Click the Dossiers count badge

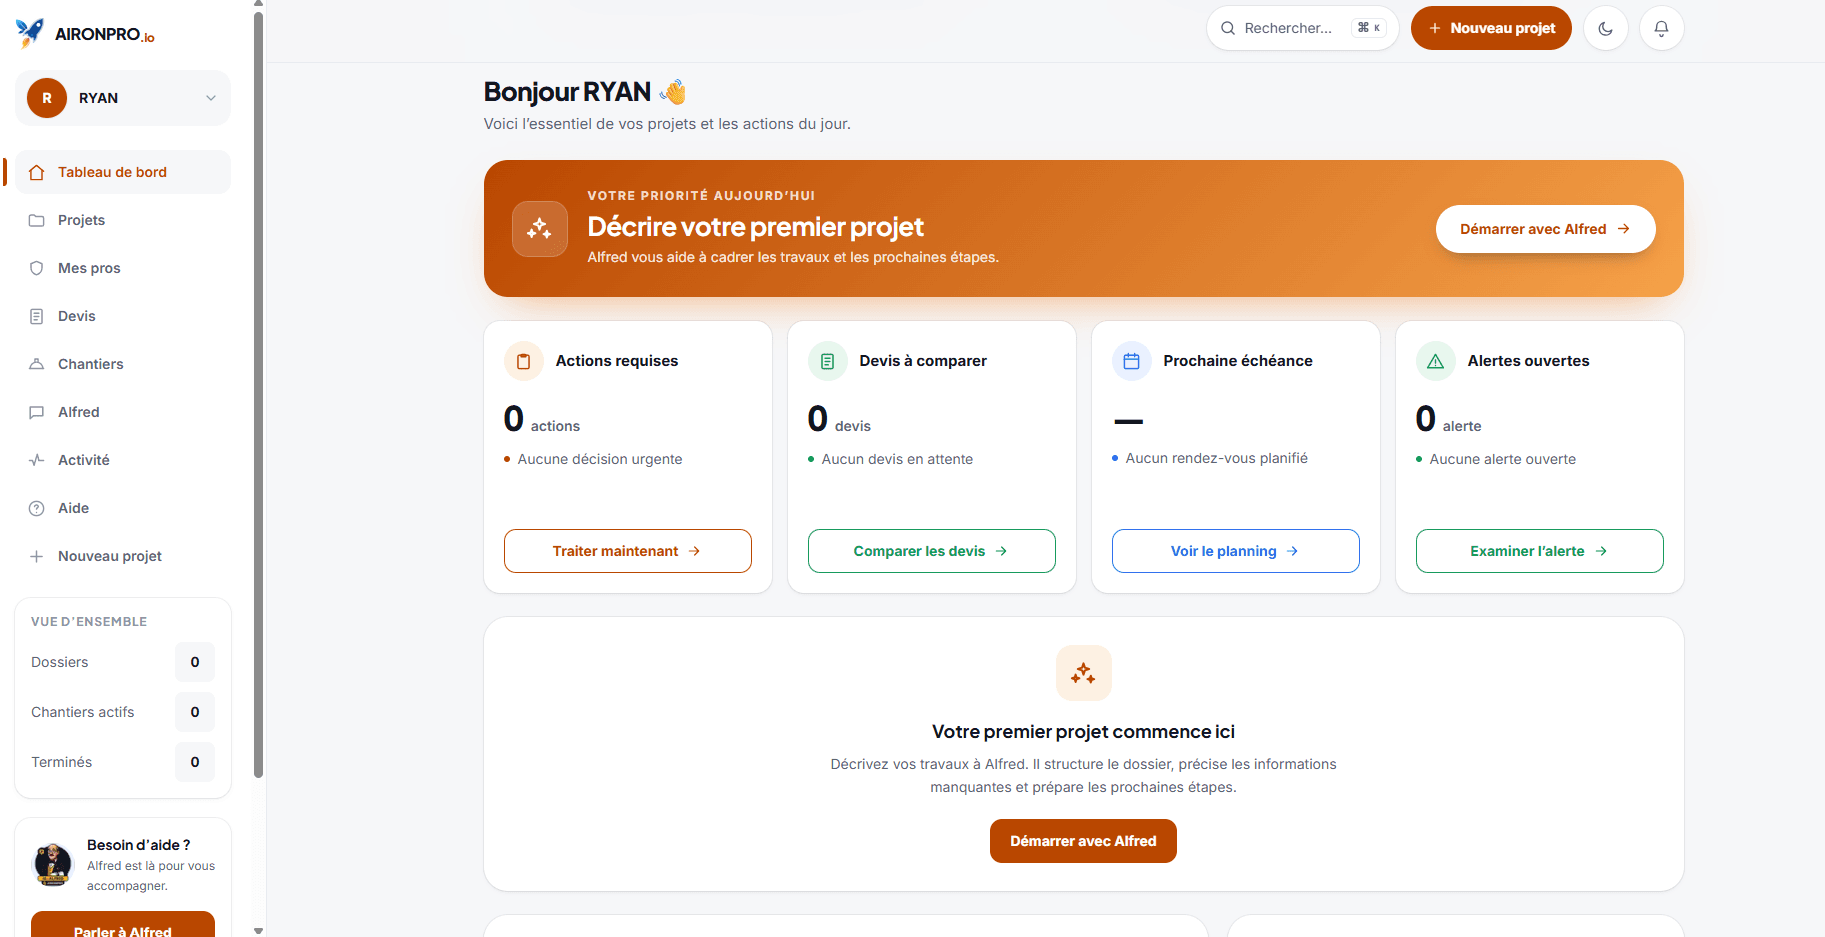(x=195, y=662)
